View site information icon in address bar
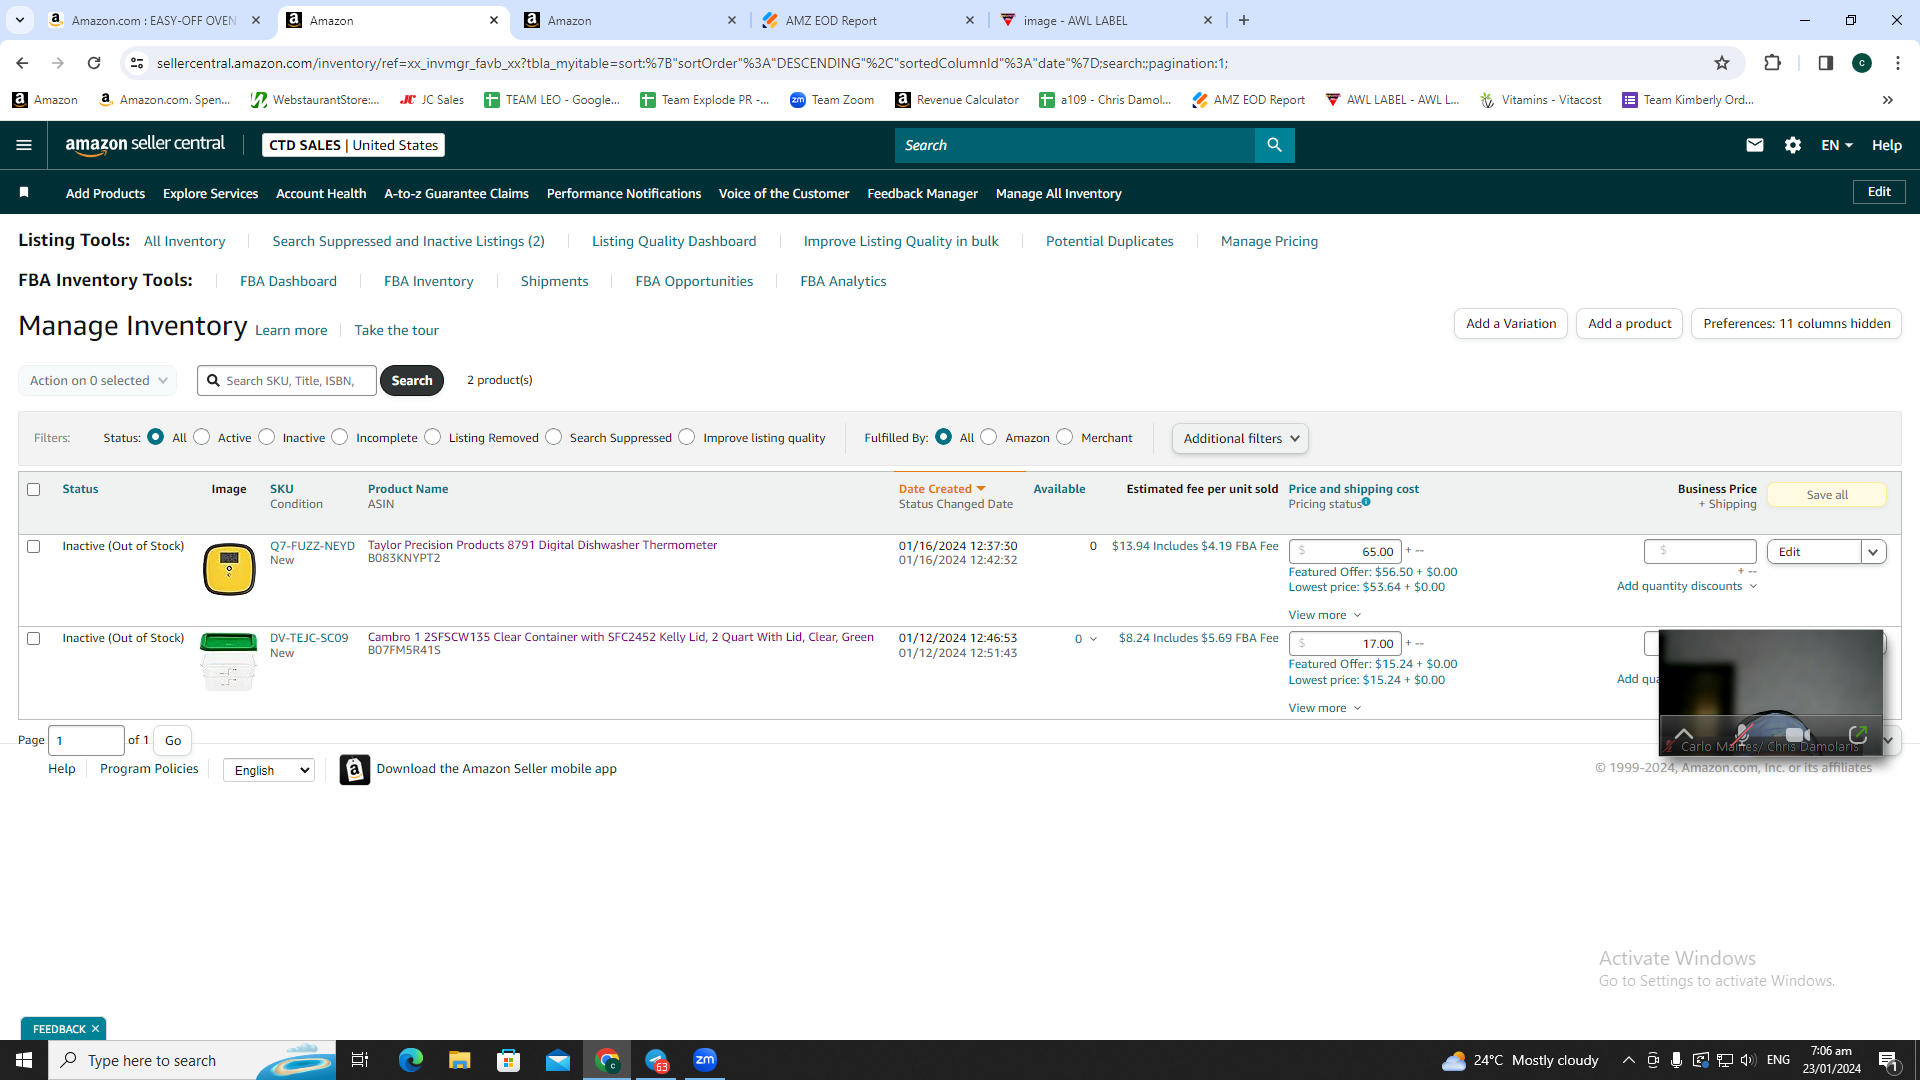 (137, 63)
